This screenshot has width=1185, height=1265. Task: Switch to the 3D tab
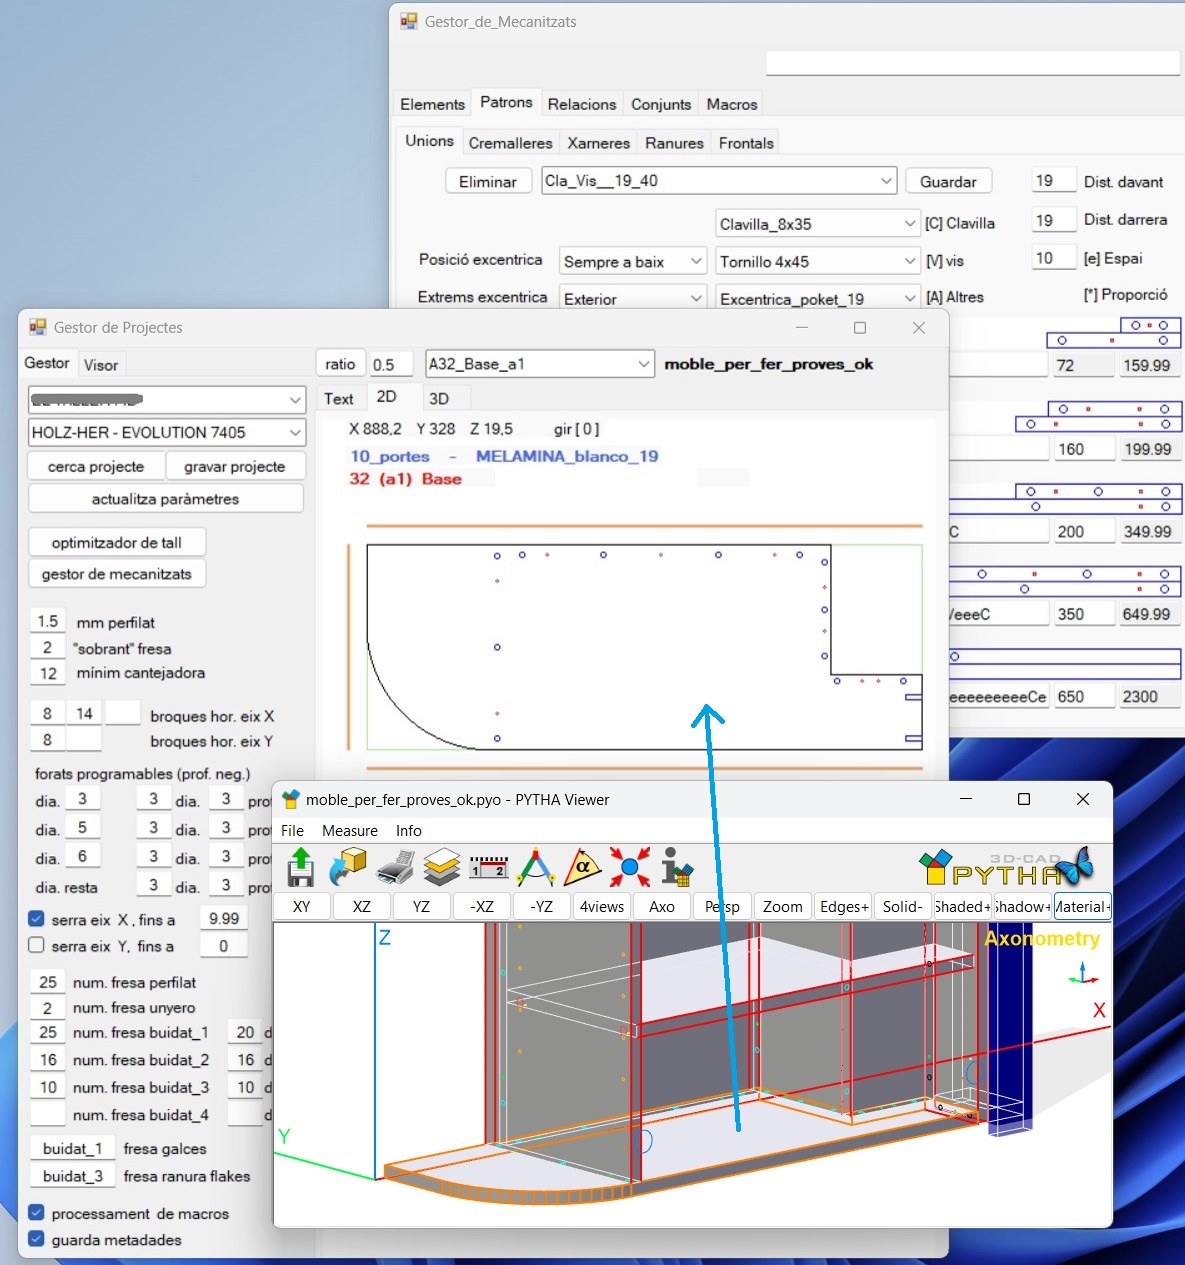tap(438, 398)
